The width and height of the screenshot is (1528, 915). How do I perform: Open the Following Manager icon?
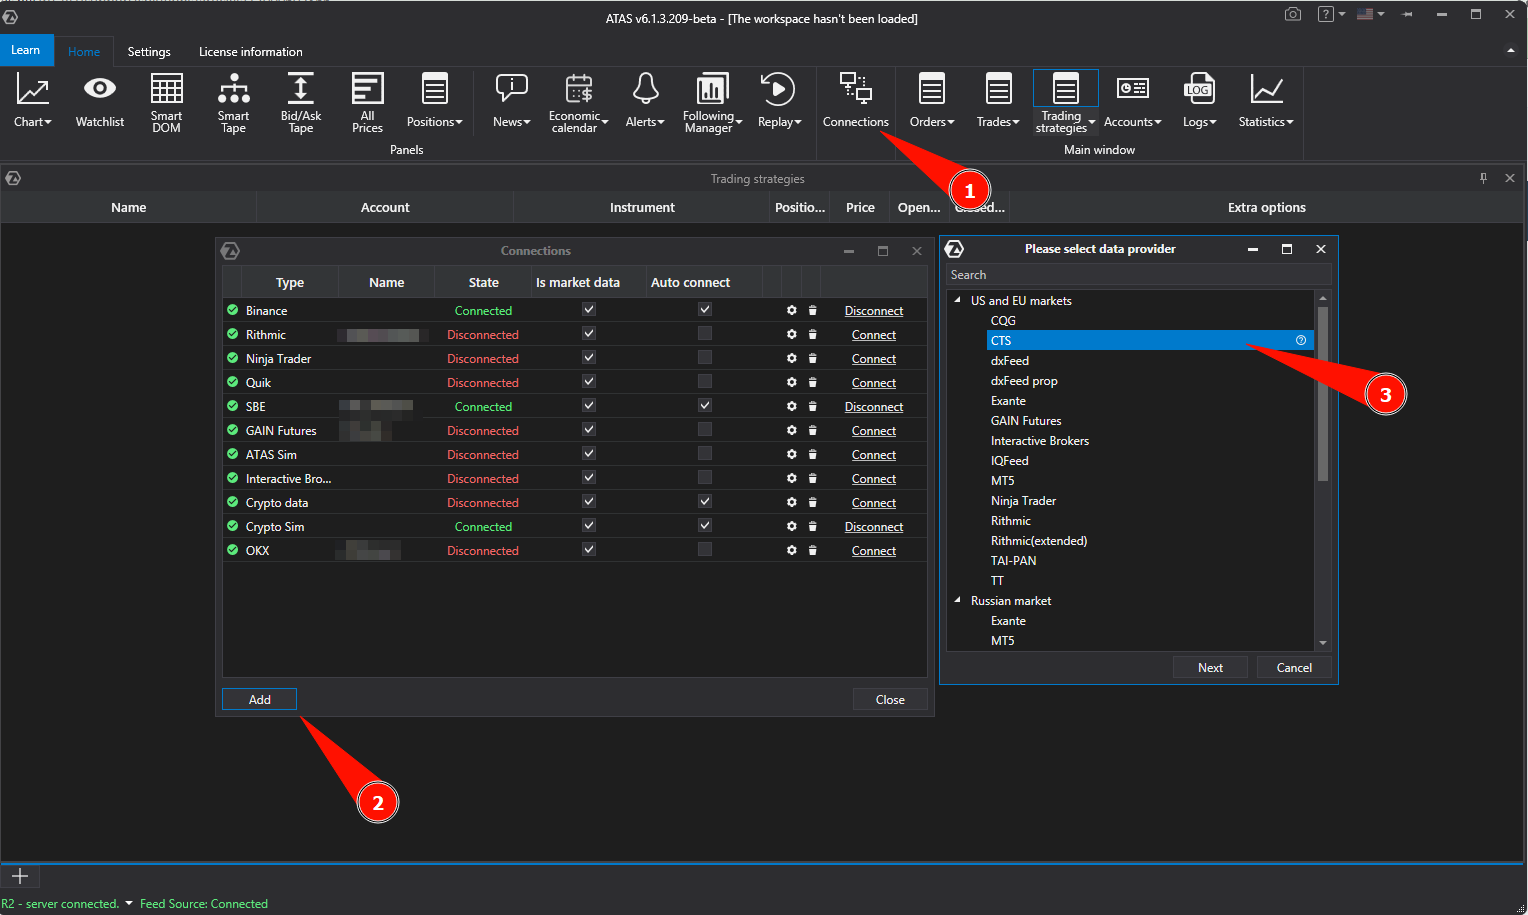point(713,89)
